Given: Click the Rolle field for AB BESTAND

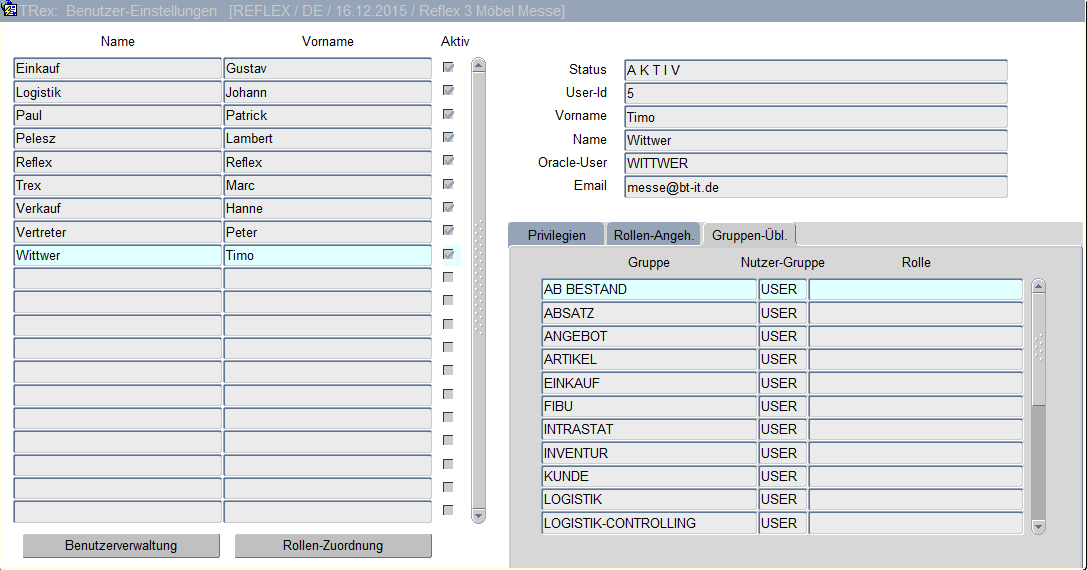Looking at the screenshot, I should 915,290.
